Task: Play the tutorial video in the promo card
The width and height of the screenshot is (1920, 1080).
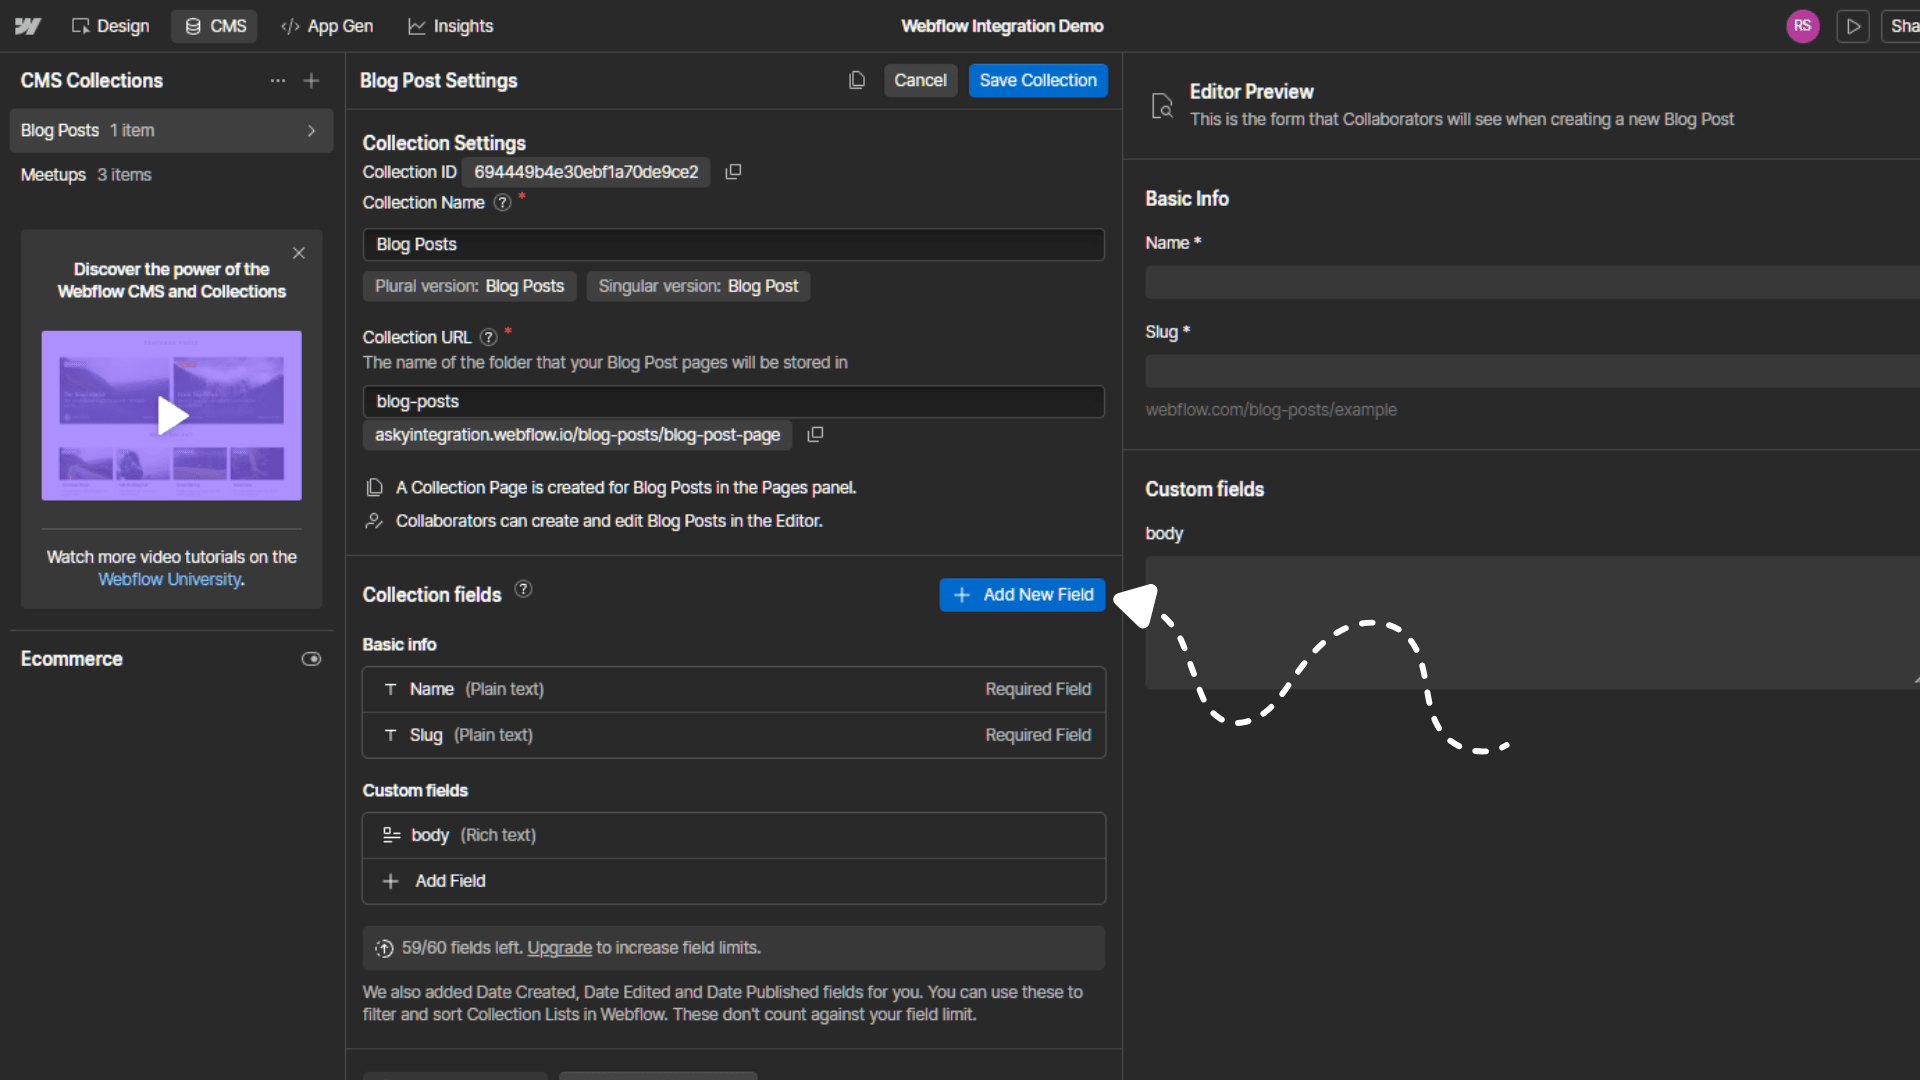Action: (x=171, y=416)
